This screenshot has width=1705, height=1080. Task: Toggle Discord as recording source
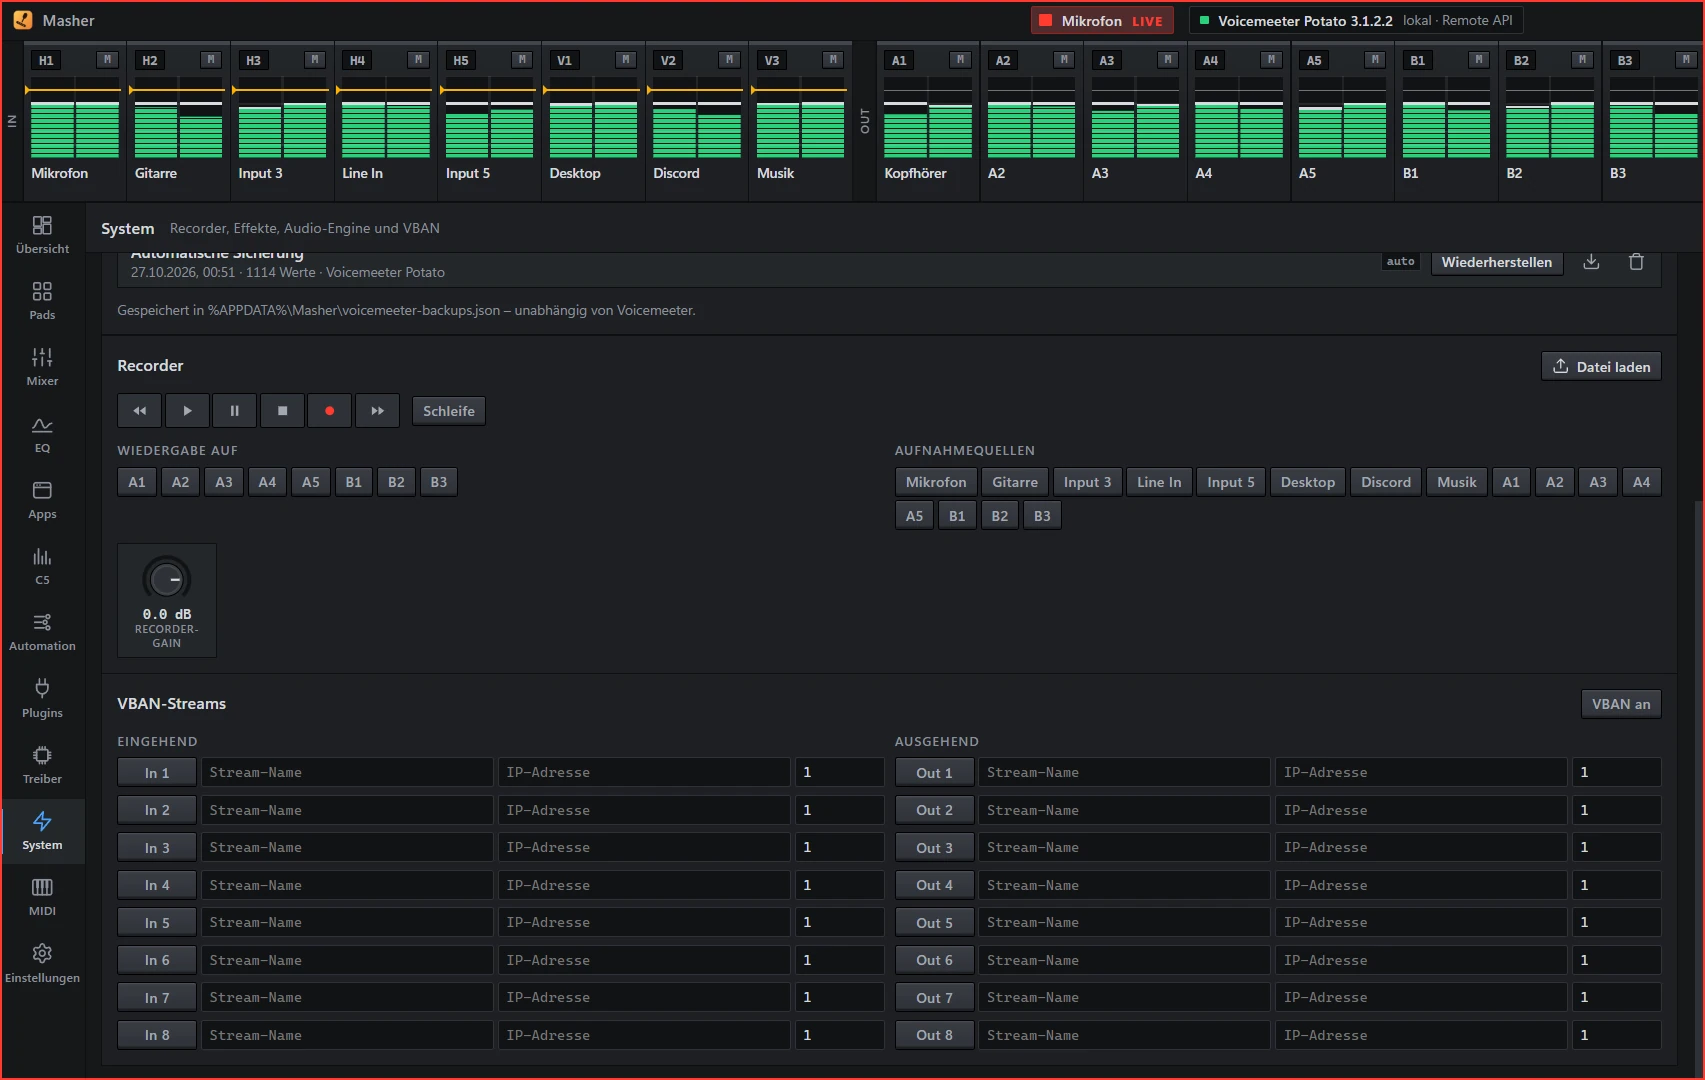pos(1386,482)
